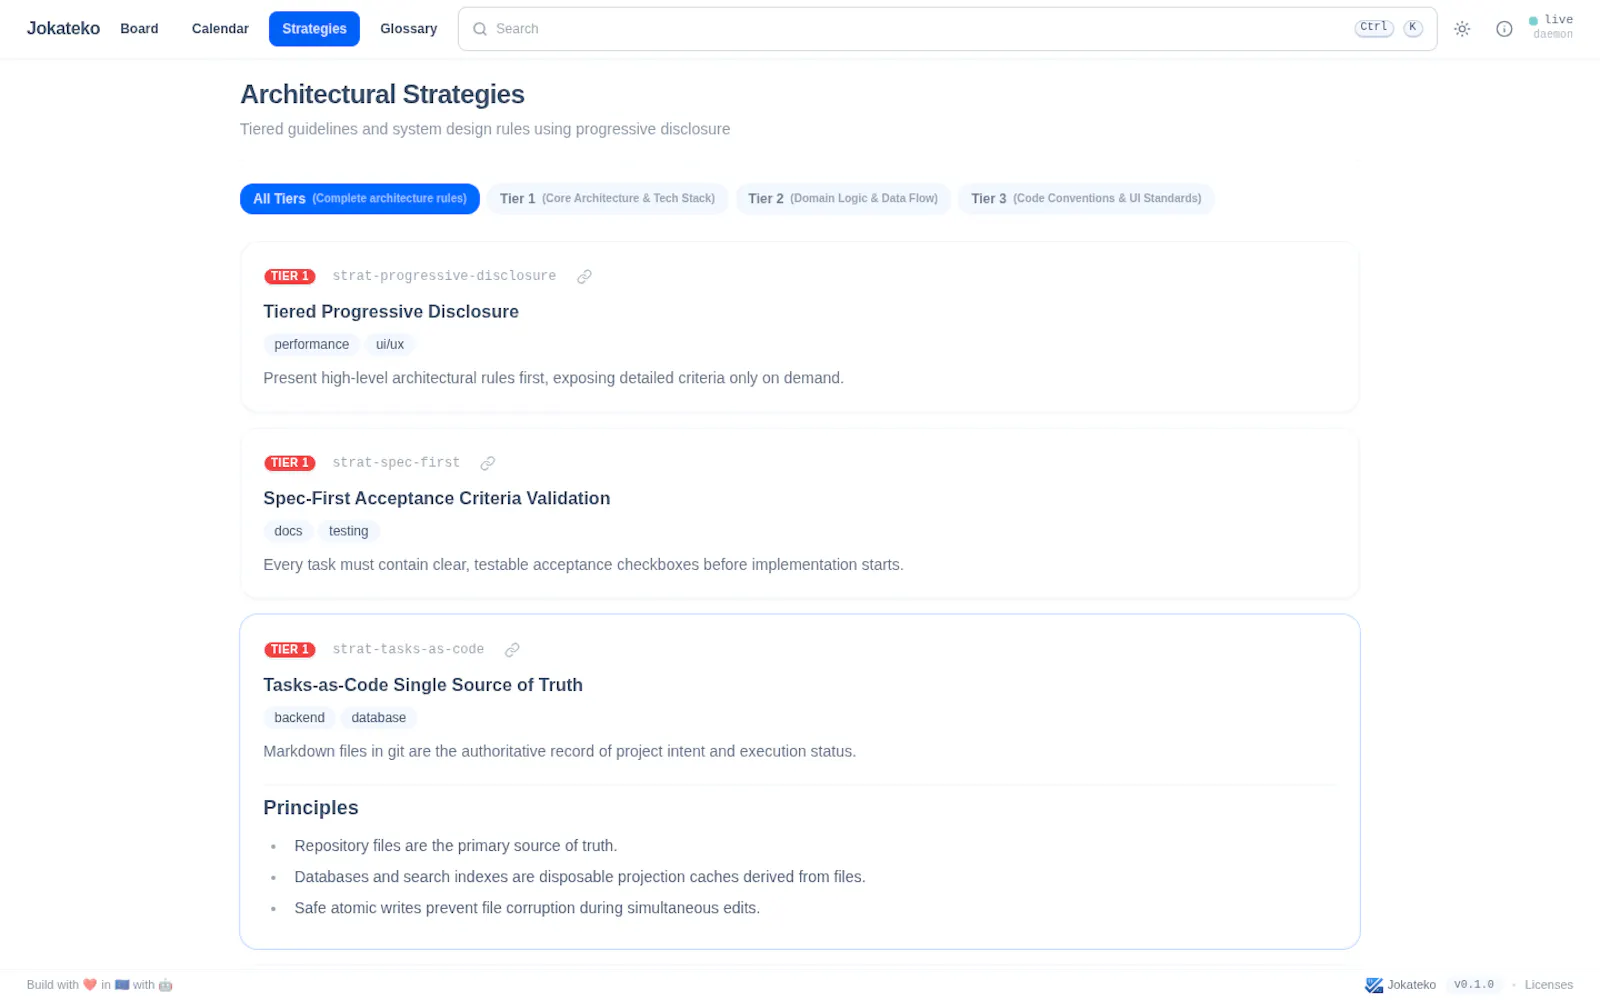Image resolution: width=1600 pixels, height=1000 pixels.
Task: Open the Licenses link
Action: click(1548, 985)
